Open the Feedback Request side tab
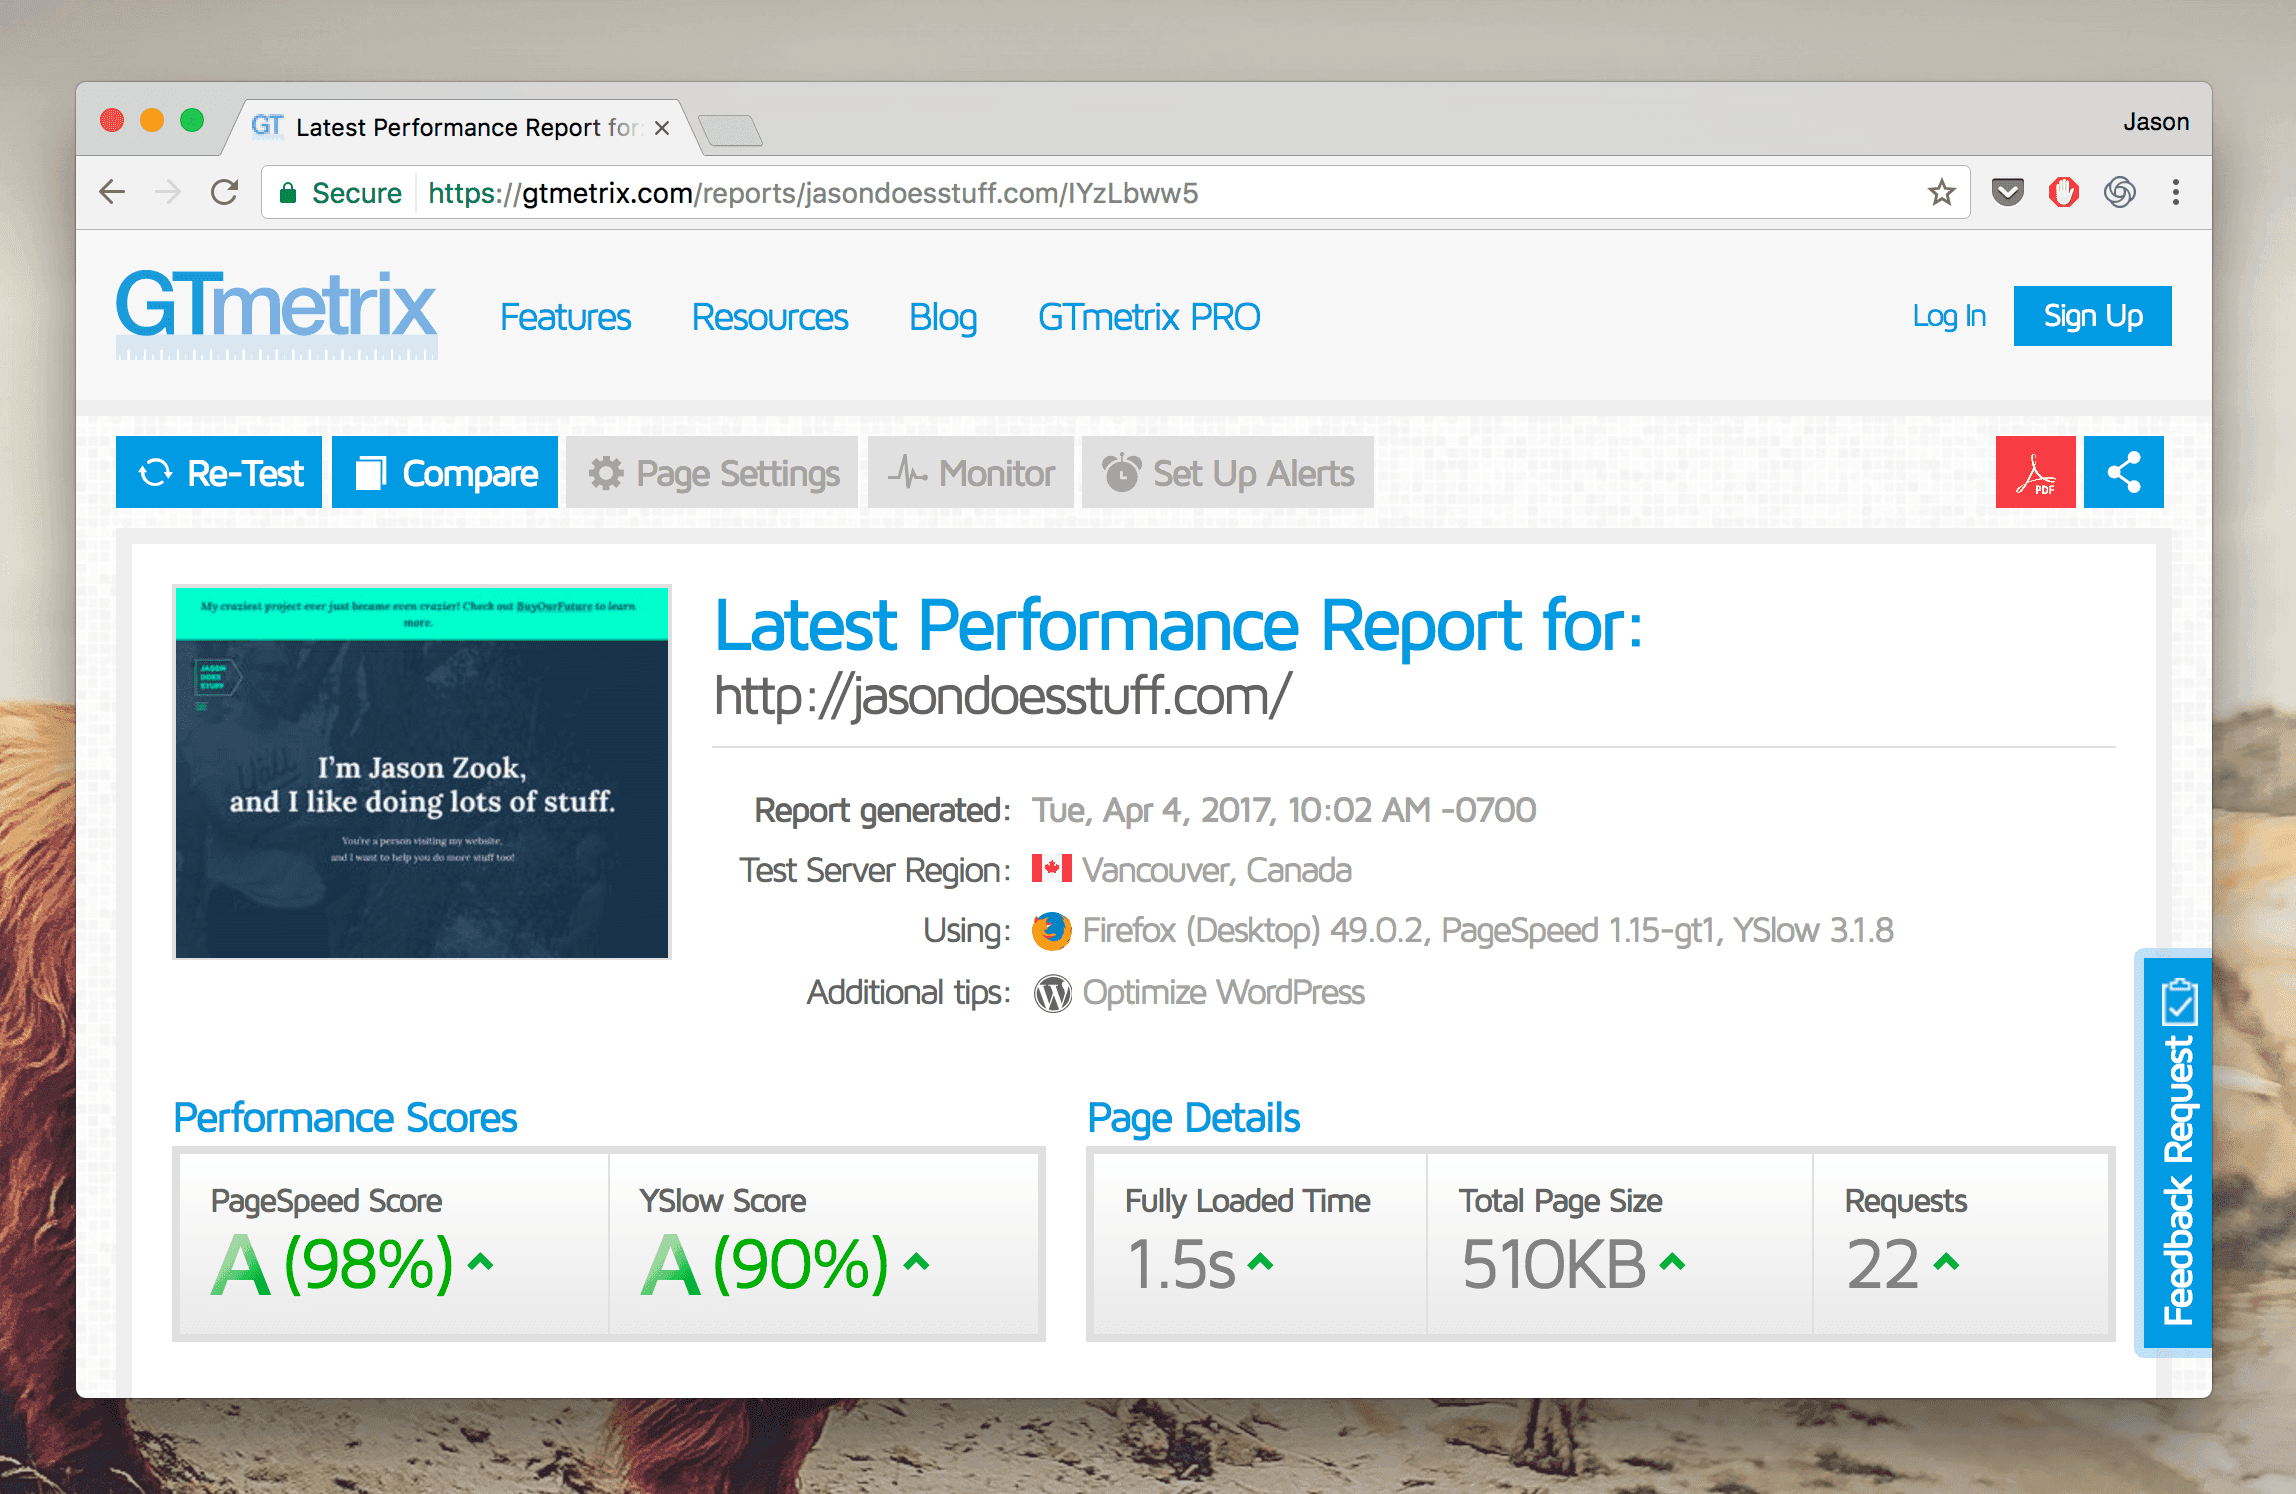Viewport: 2296px width, 1494px height. point(2177,1154)
